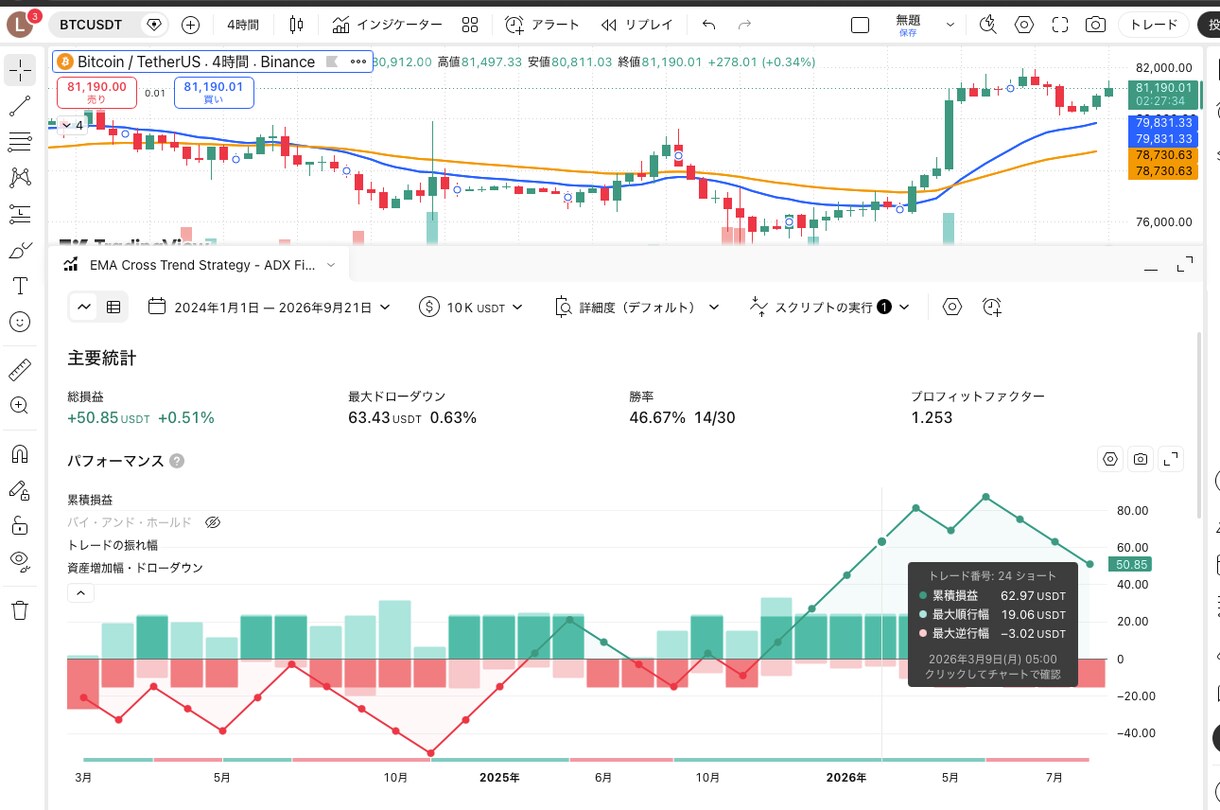Create an alert with アラート
This screenshot has height=810, width=1220.
542,24
